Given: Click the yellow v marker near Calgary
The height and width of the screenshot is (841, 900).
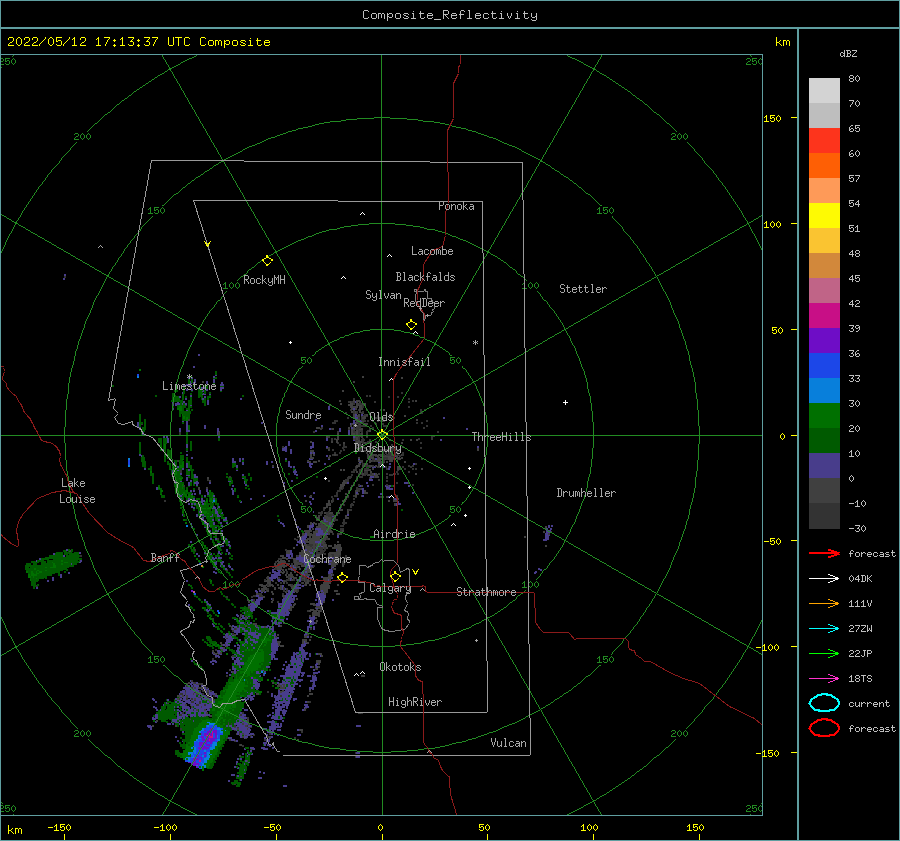Looking at the screenshot, I should [416, 572].
